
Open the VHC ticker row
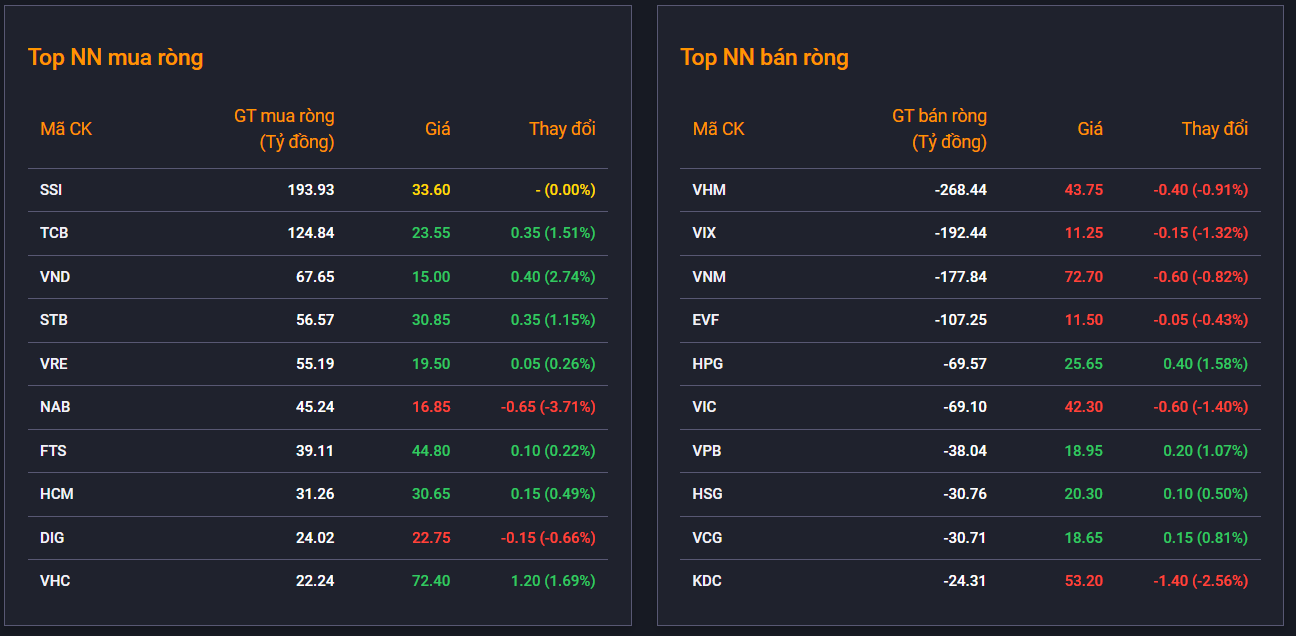(x=317, y=581)
